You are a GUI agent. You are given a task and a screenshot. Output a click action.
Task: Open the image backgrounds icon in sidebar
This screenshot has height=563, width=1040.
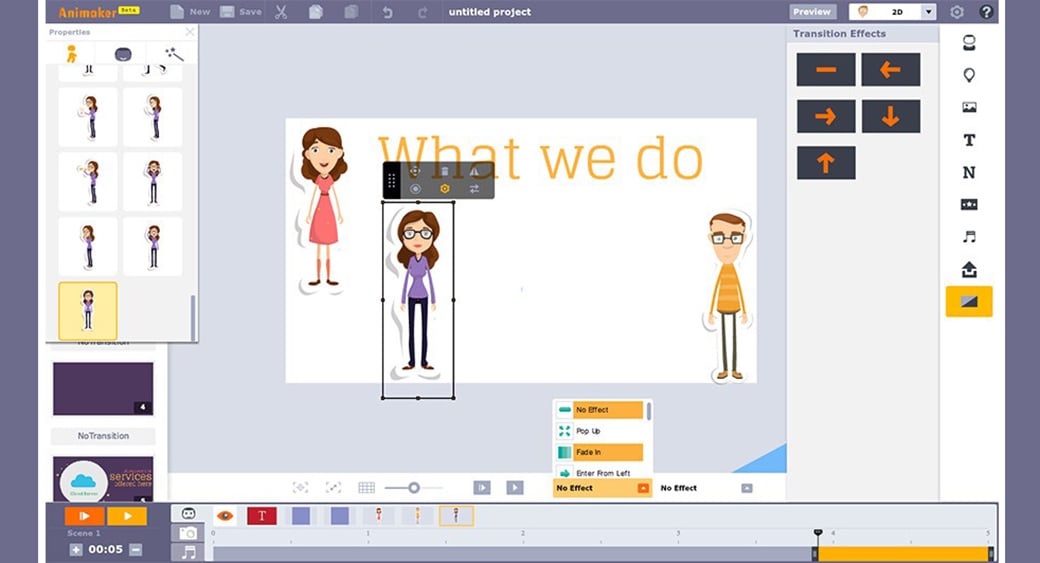[968, 107]
